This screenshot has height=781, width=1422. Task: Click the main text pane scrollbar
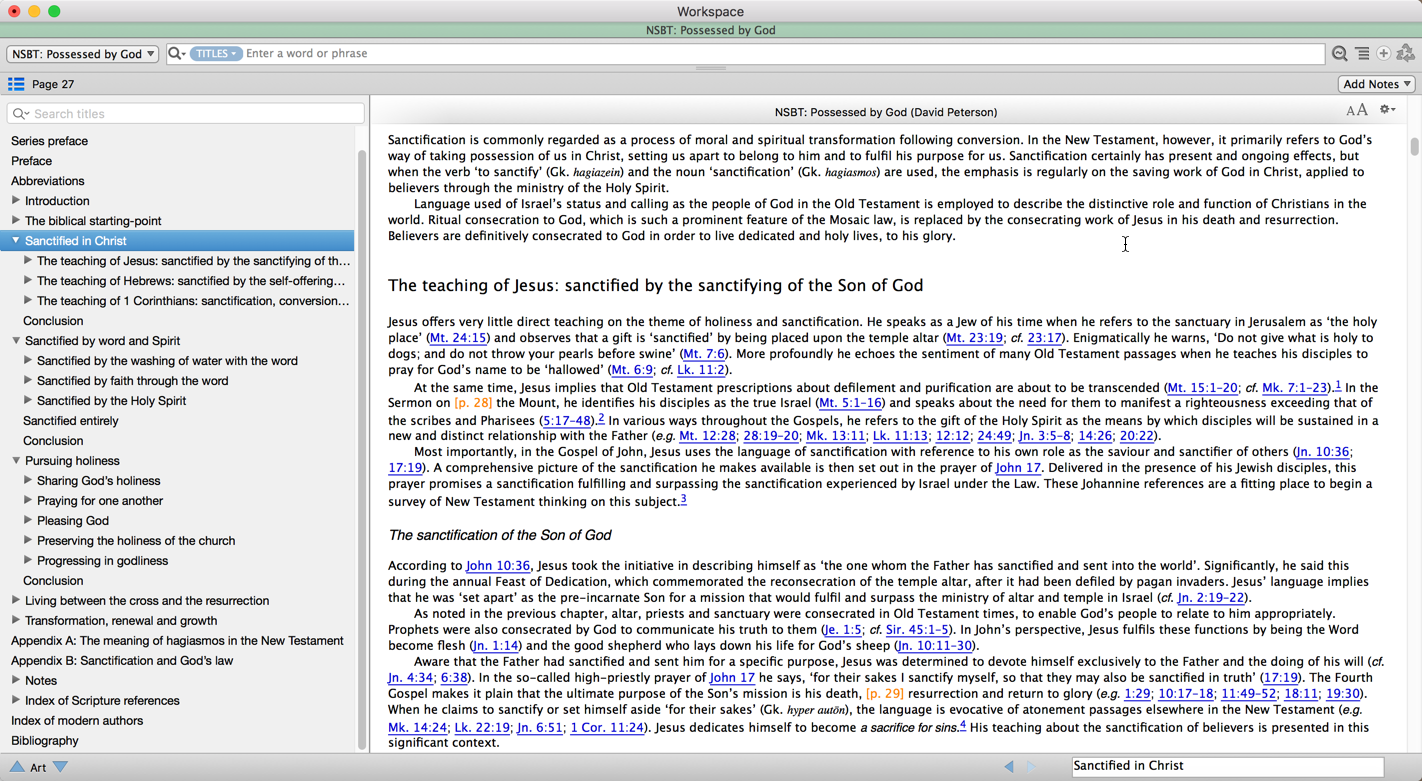pos(1414,147)
